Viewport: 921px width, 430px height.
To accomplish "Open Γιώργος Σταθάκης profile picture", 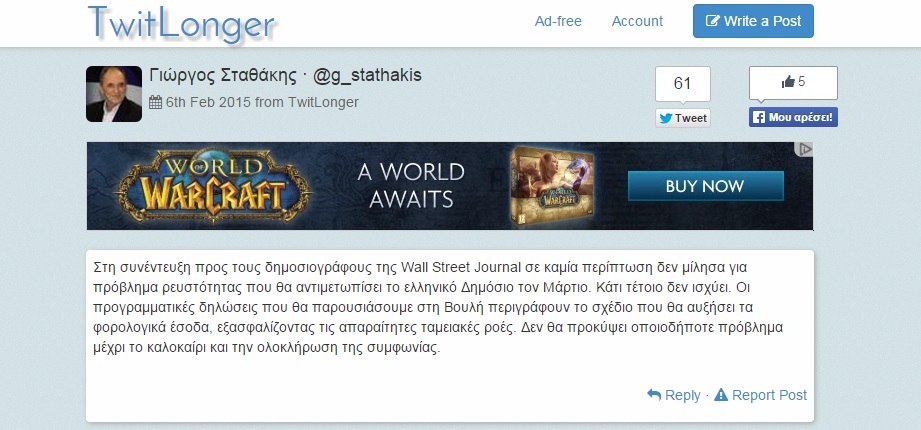I will click(x=114, y=94).
